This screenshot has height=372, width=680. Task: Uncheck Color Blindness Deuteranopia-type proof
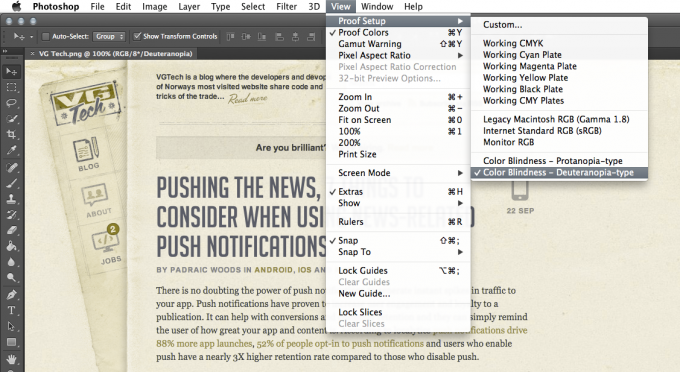pos(559,173)
